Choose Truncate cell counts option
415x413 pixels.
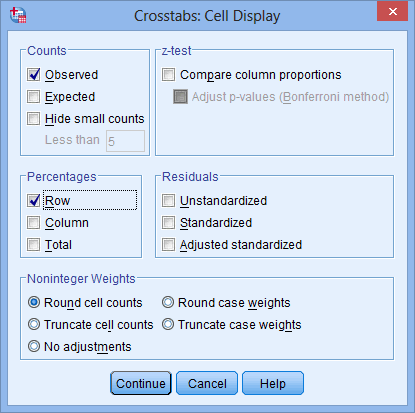coord(34,324)
